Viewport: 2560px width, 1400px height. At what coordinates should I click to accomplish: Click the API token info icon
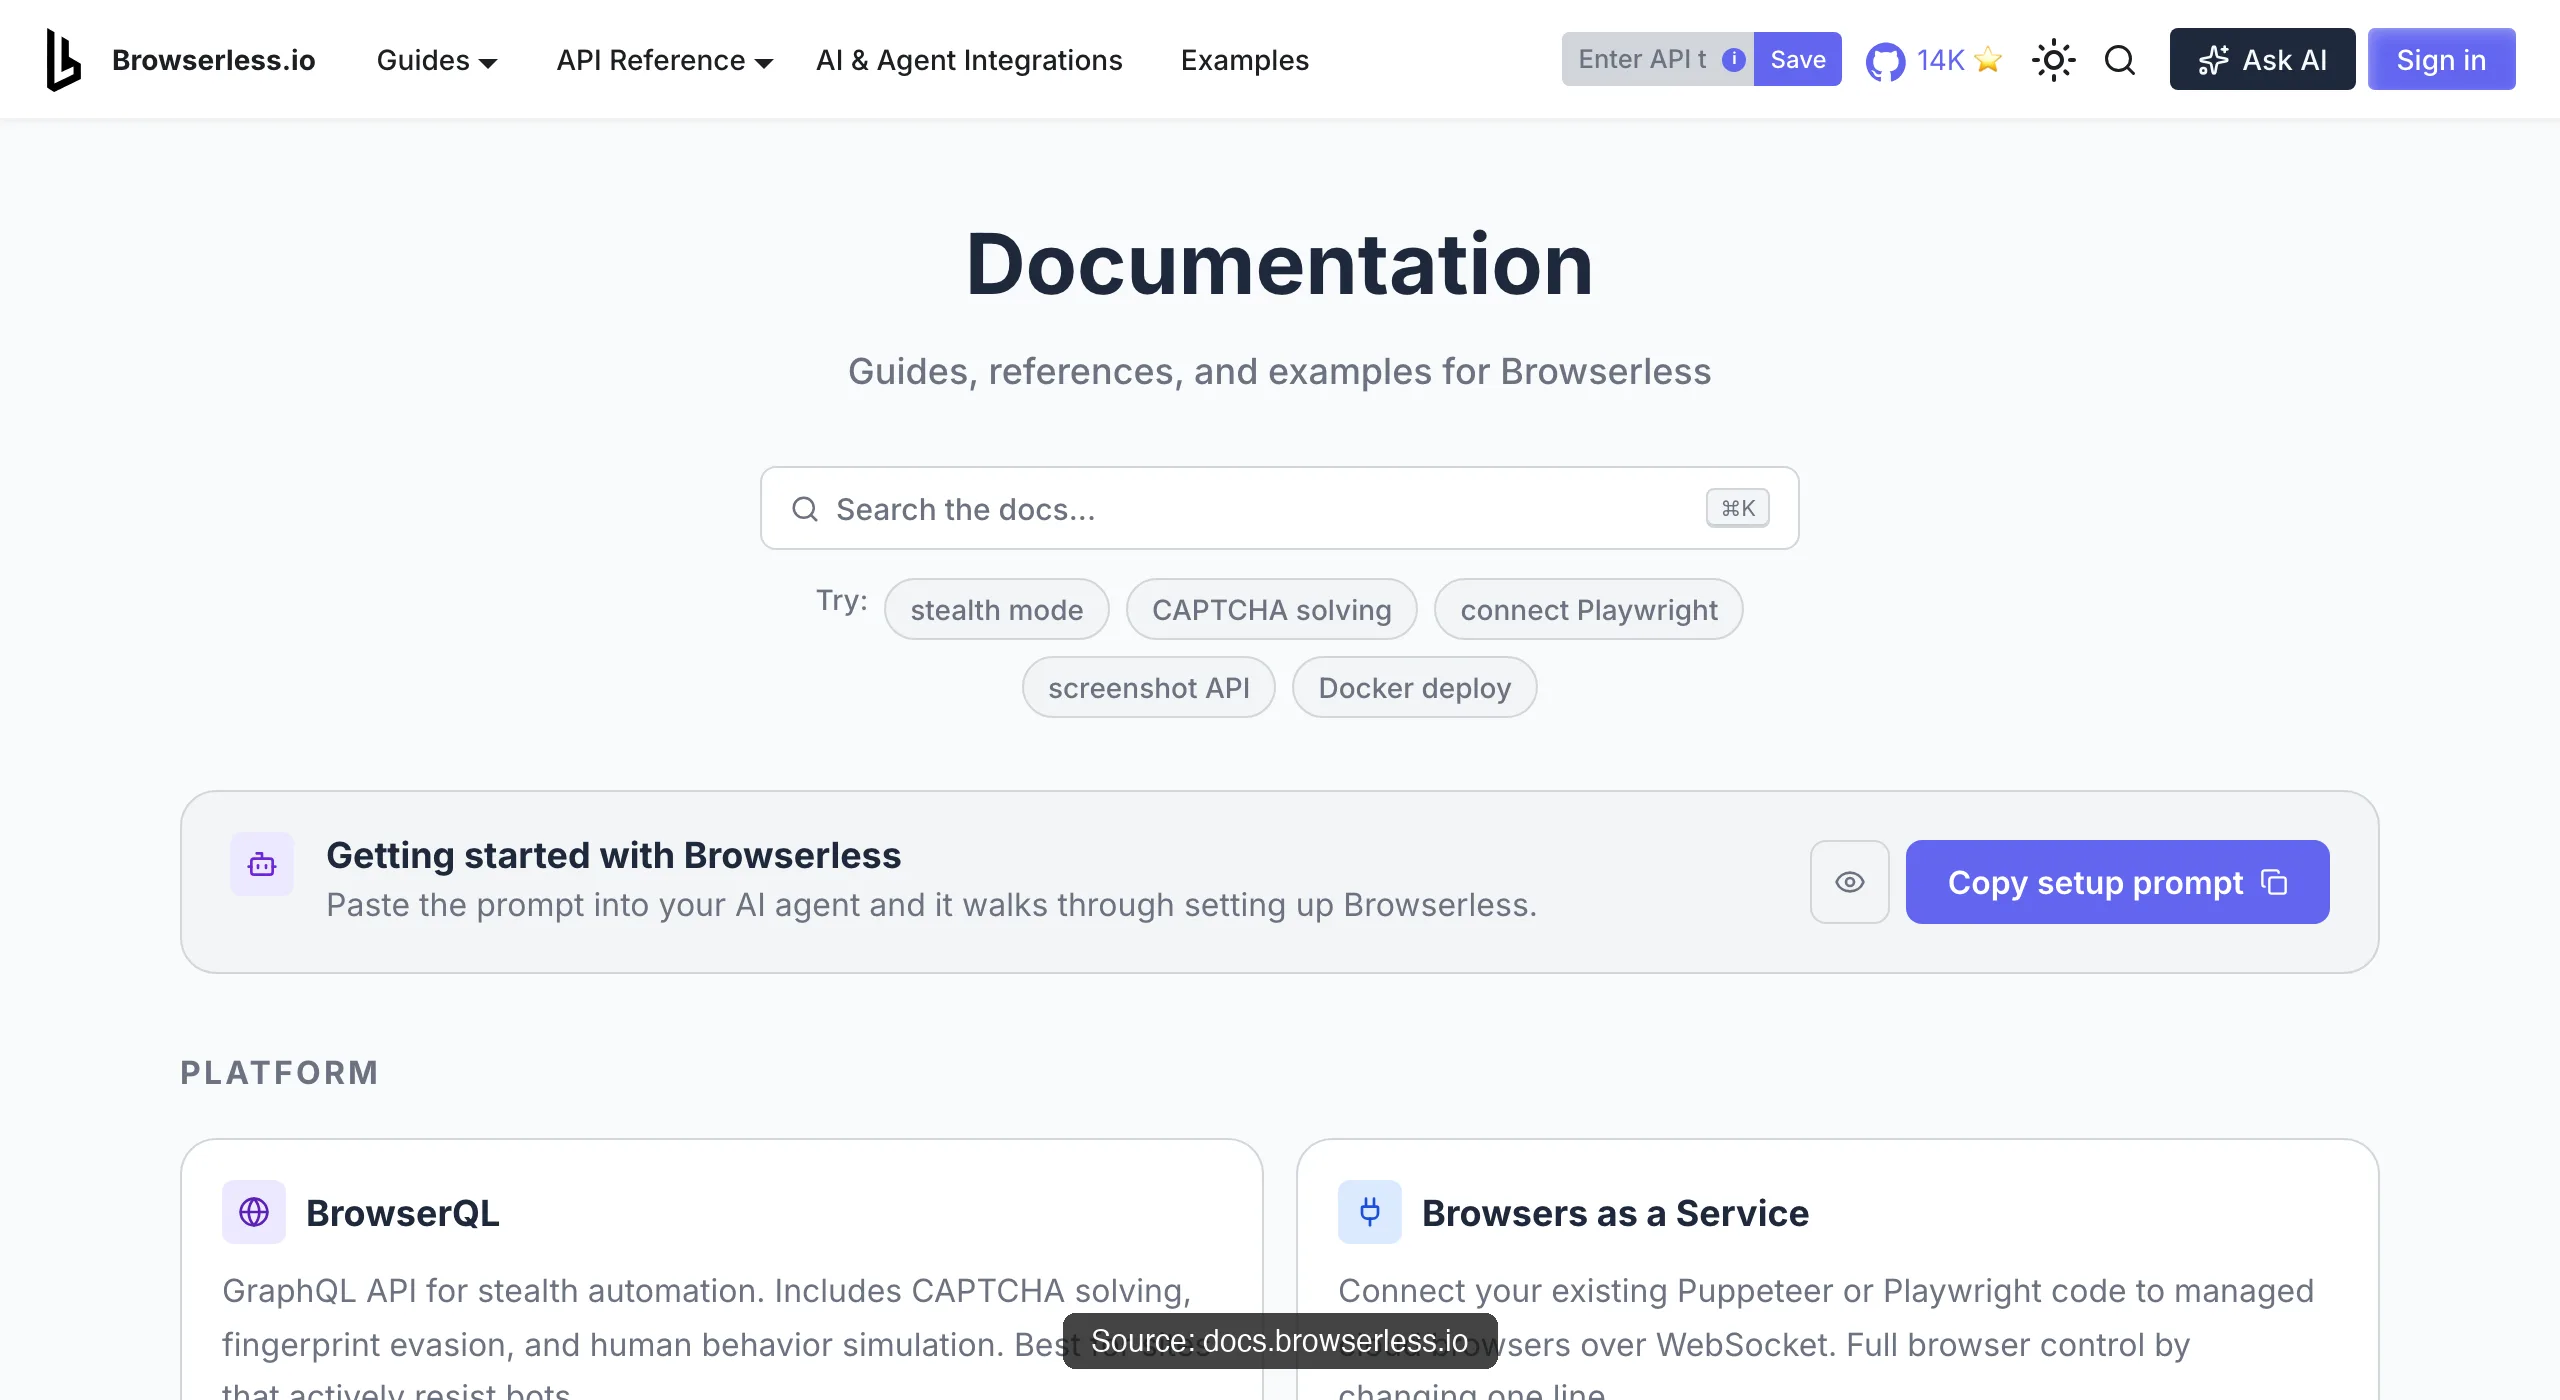(1734, 60)
